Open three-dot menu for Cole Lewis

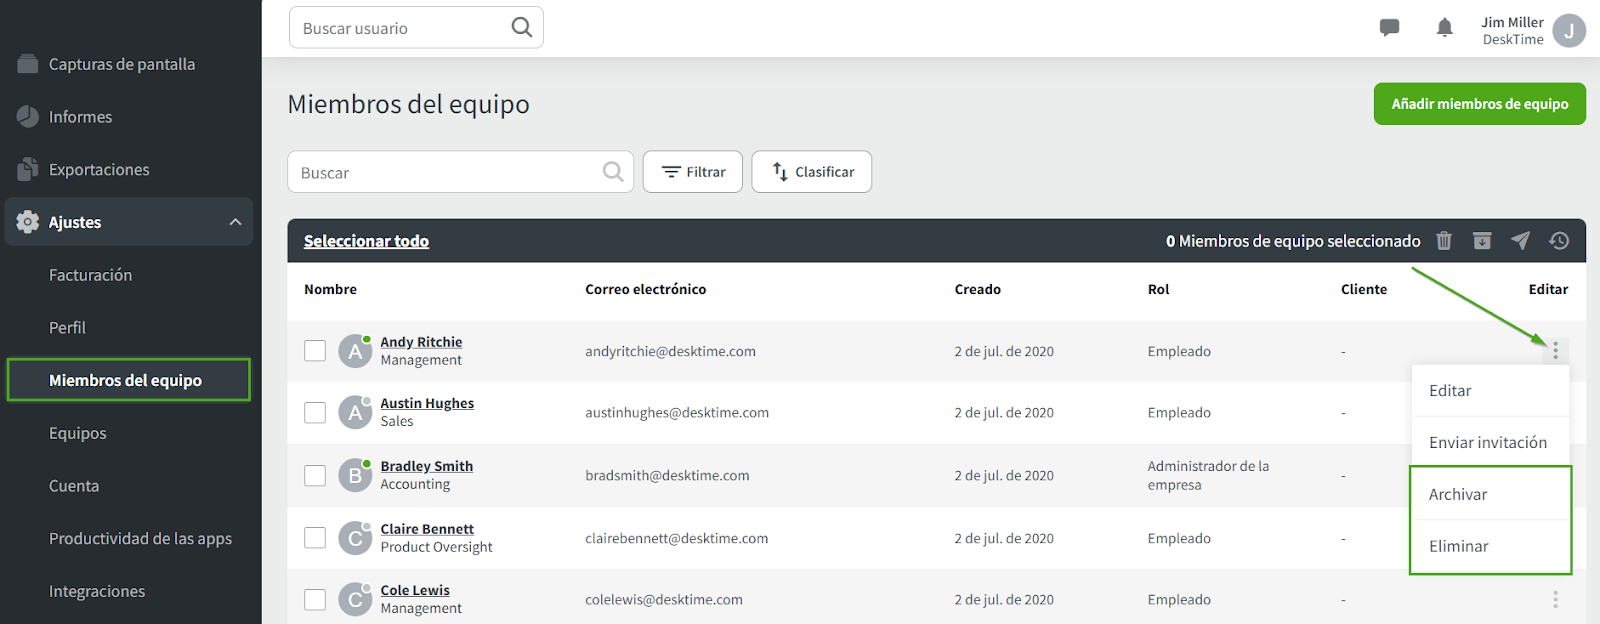click(1555, 599)
